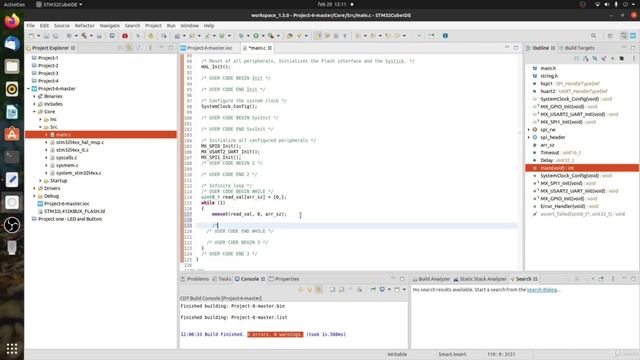Open Thunderbird mail from dock
Image resolution: width=640 pixels, height=360 pixels.
click(x=12, y=44)
